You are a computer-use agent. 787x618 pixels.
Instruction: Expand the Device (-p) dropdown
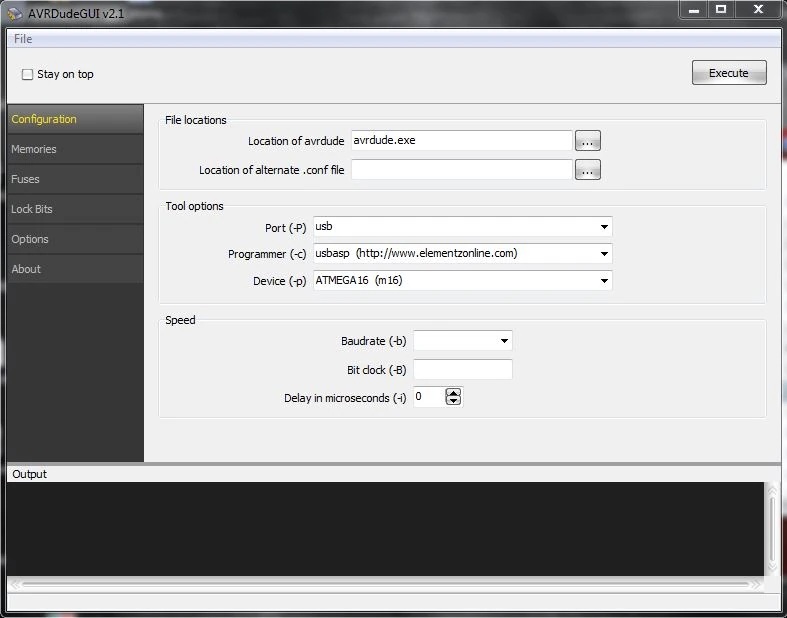coord(604,281)
